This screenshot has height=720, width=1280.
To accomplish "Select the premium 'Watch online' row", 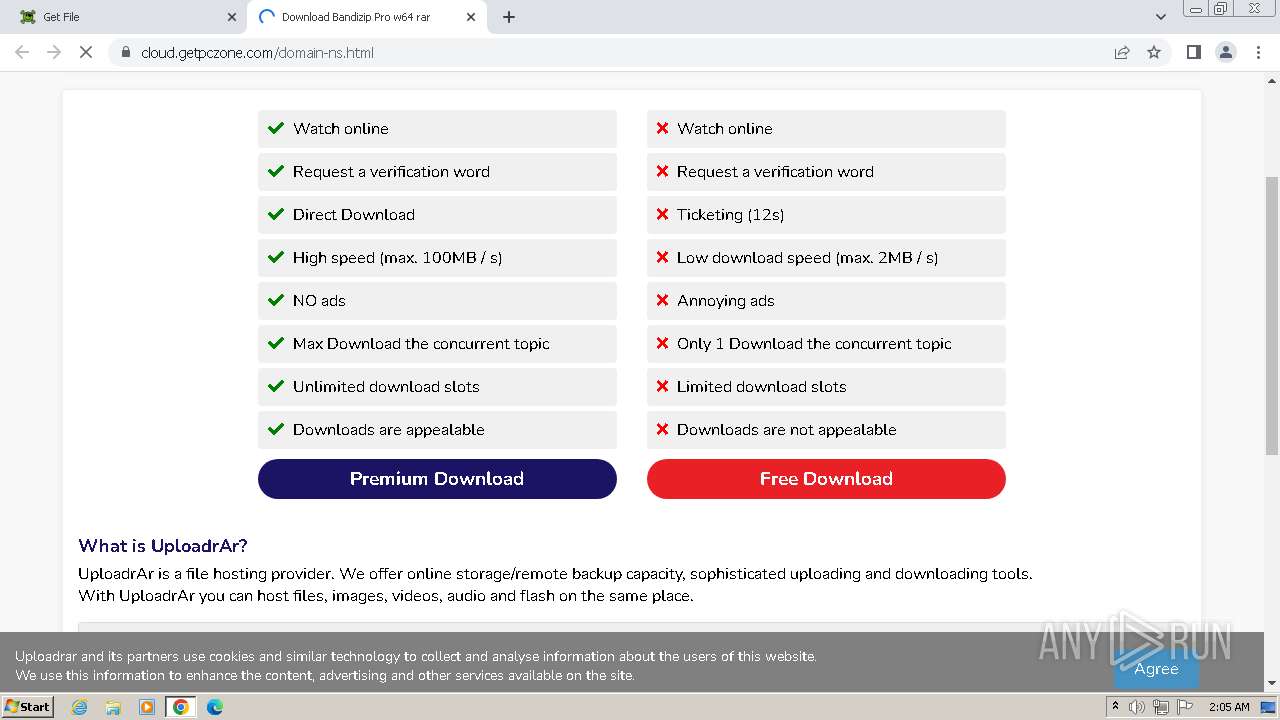I will (x=437, y=129).
